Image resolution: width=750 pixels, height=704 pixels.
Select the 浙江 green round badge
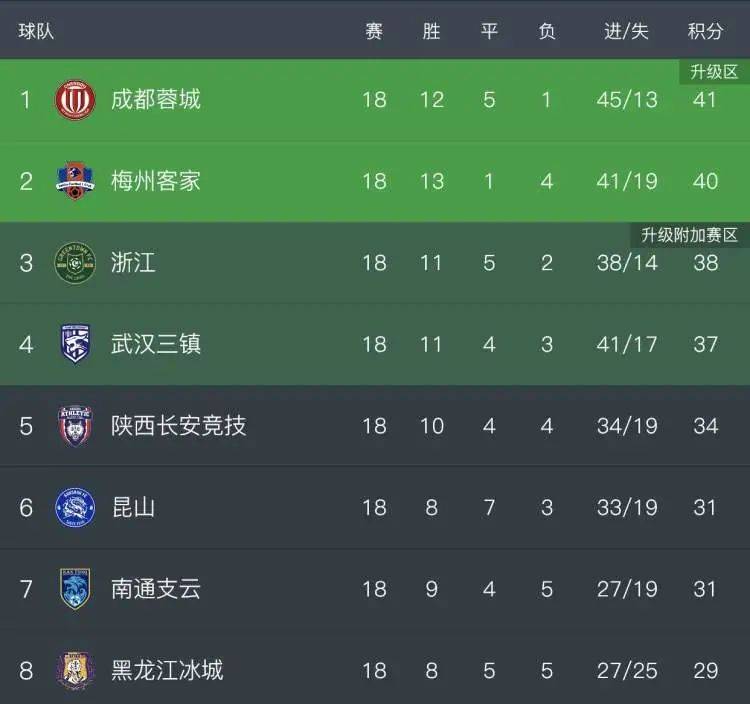[x=75, y=263]
